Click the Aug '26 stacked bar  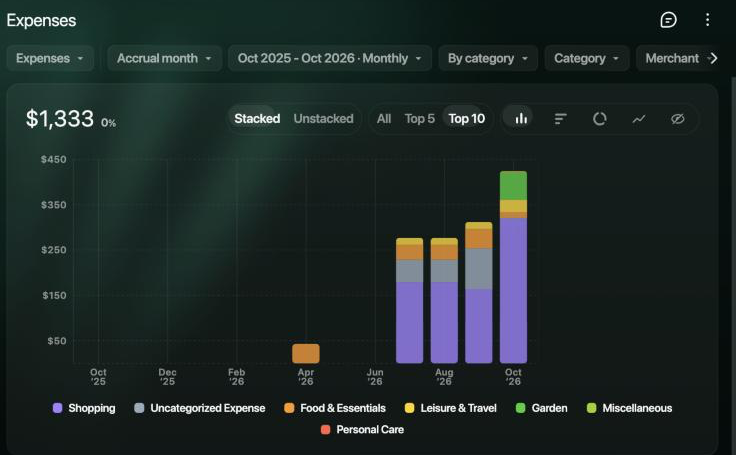[444, 301]
